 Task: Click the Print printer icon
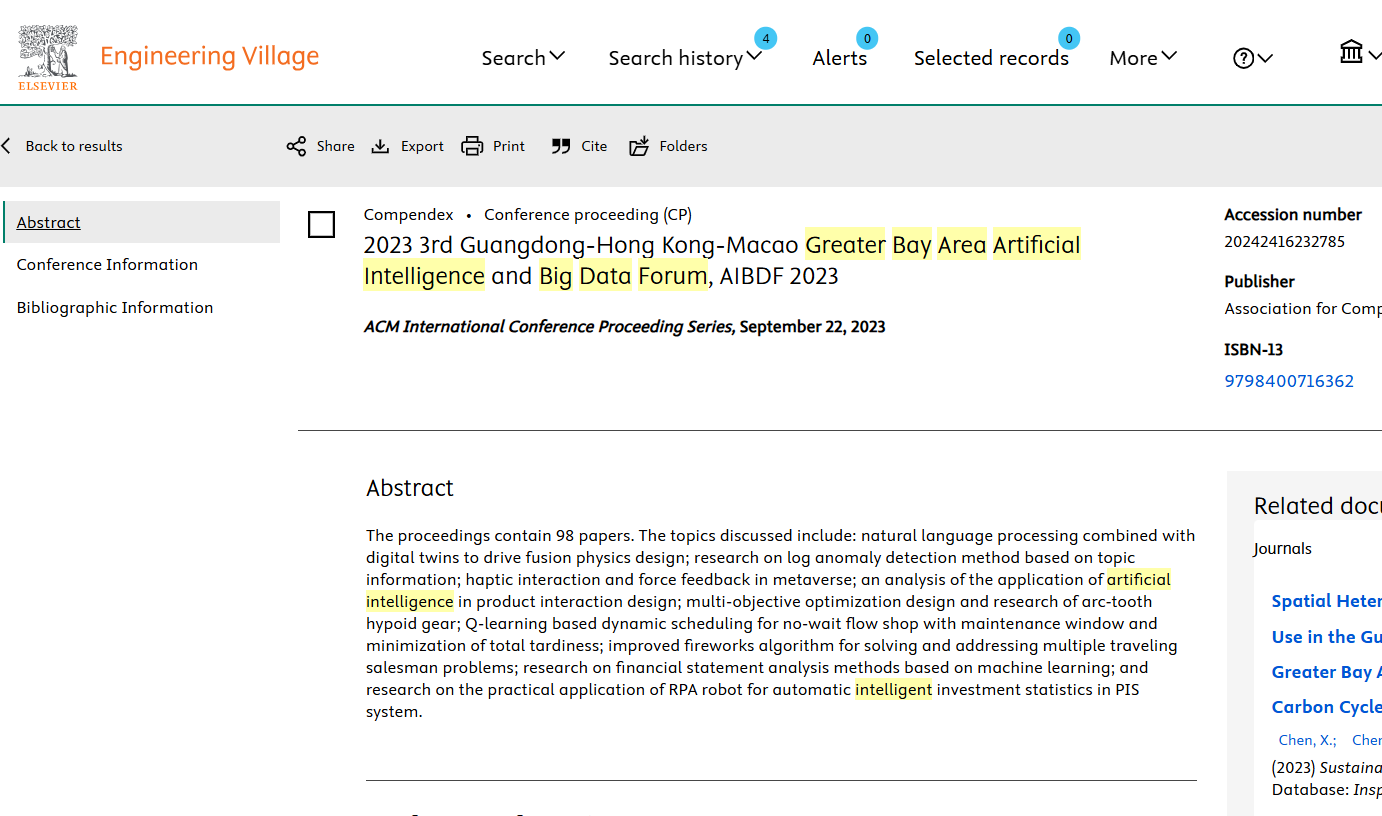pos(472,146)
